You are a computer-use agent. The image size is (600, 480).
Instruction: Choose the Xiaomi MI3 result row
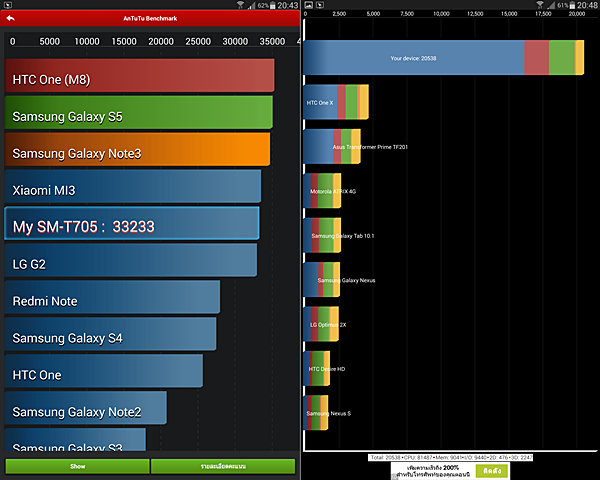click(132, 189)
